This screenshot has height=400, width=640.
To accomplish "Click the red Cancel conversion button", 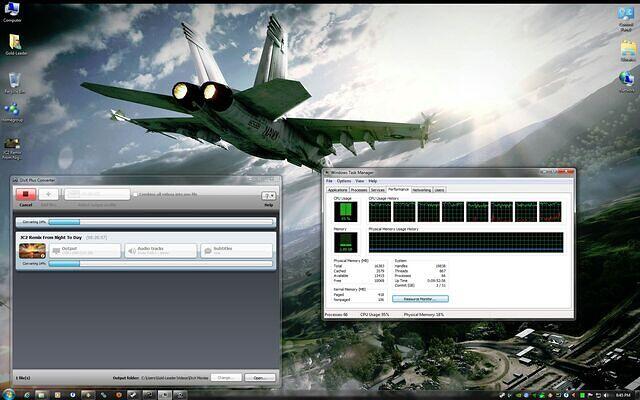I will point(26,196).
